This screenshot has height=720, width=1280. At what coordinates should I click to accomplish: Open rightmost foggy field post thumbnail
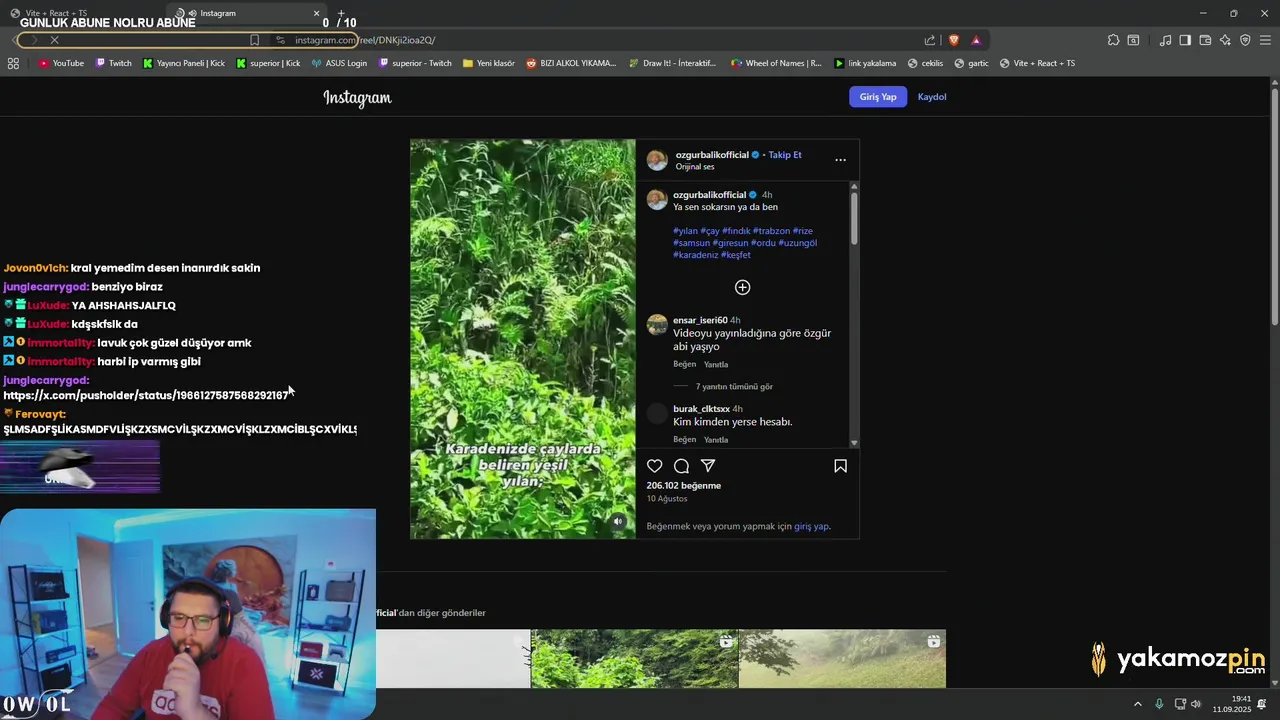842,659
